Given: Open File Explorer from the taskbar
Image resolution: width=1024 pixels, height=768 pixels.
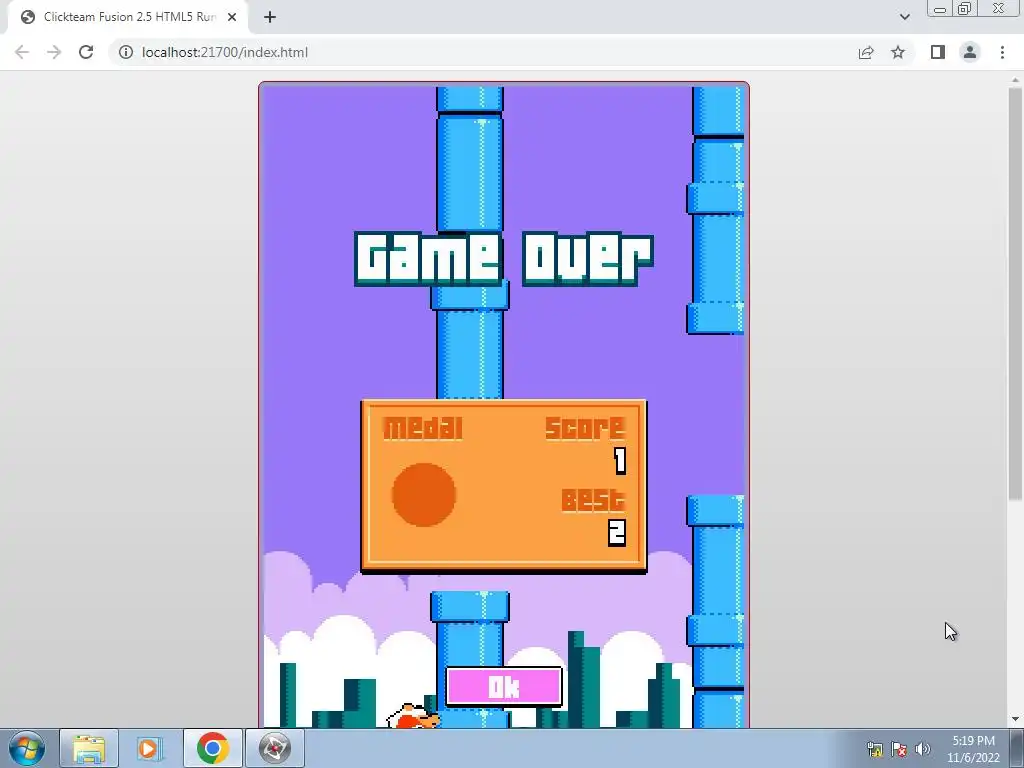Looking at the screenshot, I should (89, 748).
